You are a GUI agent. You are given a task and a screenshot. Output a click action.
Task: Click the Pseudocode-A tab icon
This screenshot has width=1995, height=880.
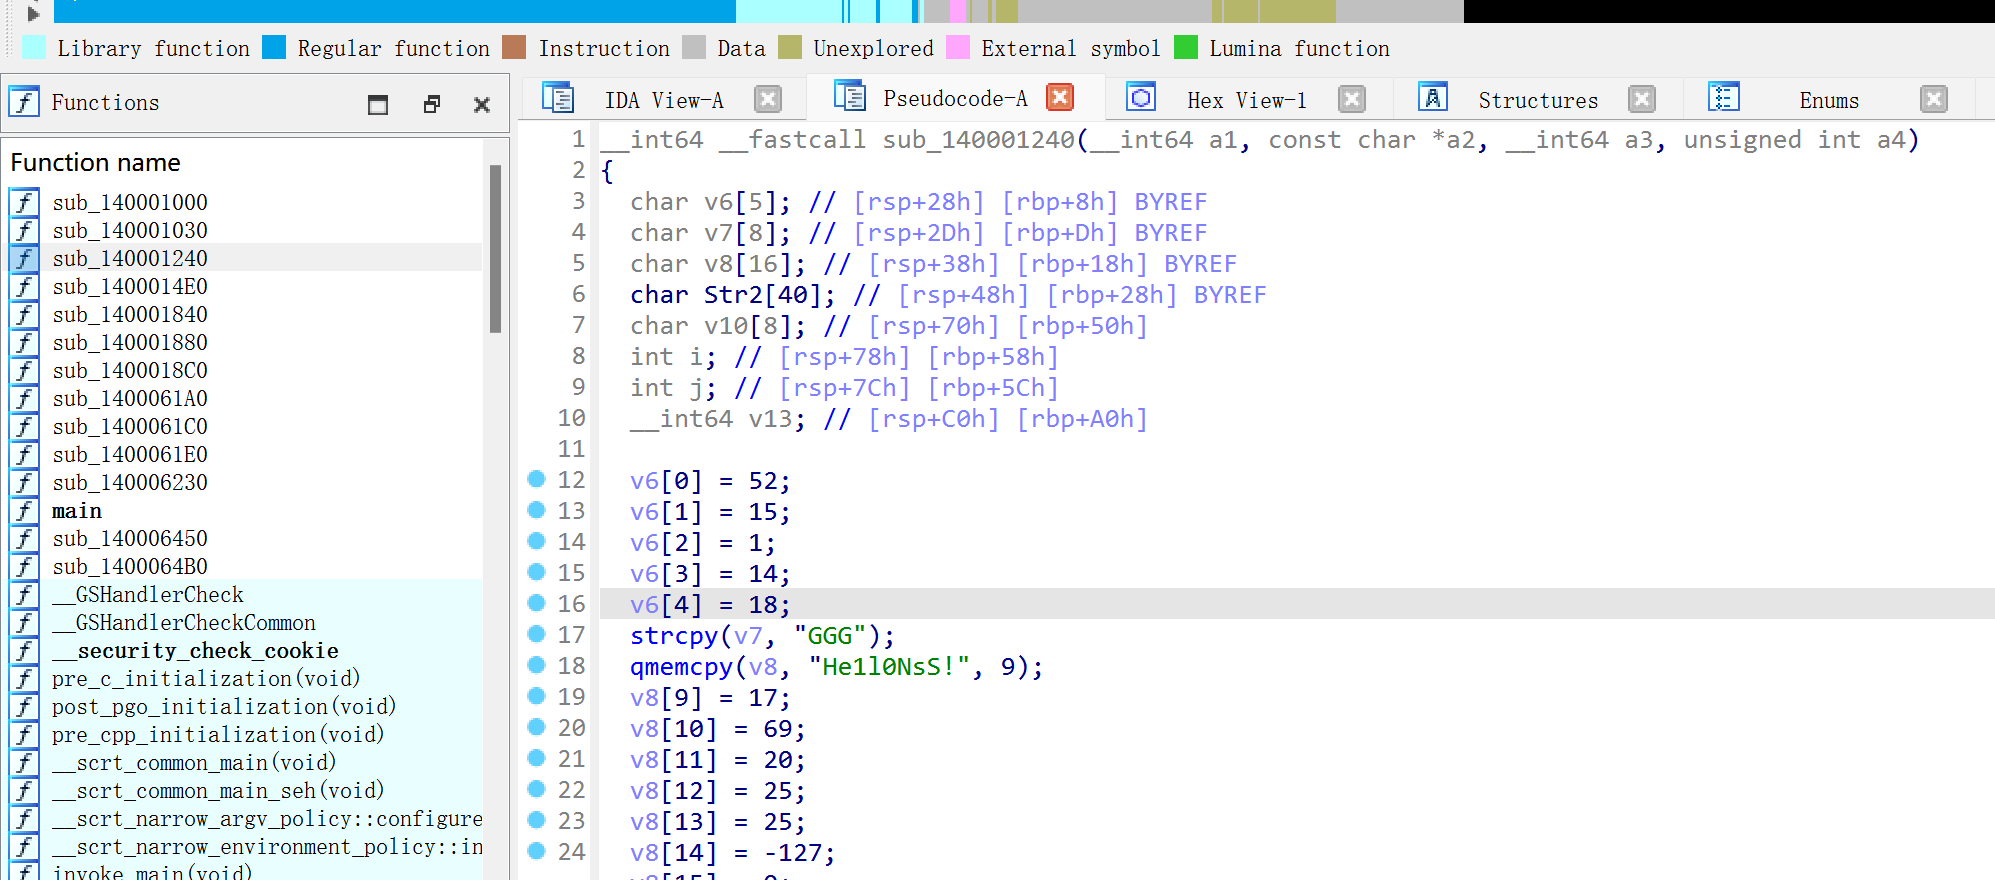(850, 96)
